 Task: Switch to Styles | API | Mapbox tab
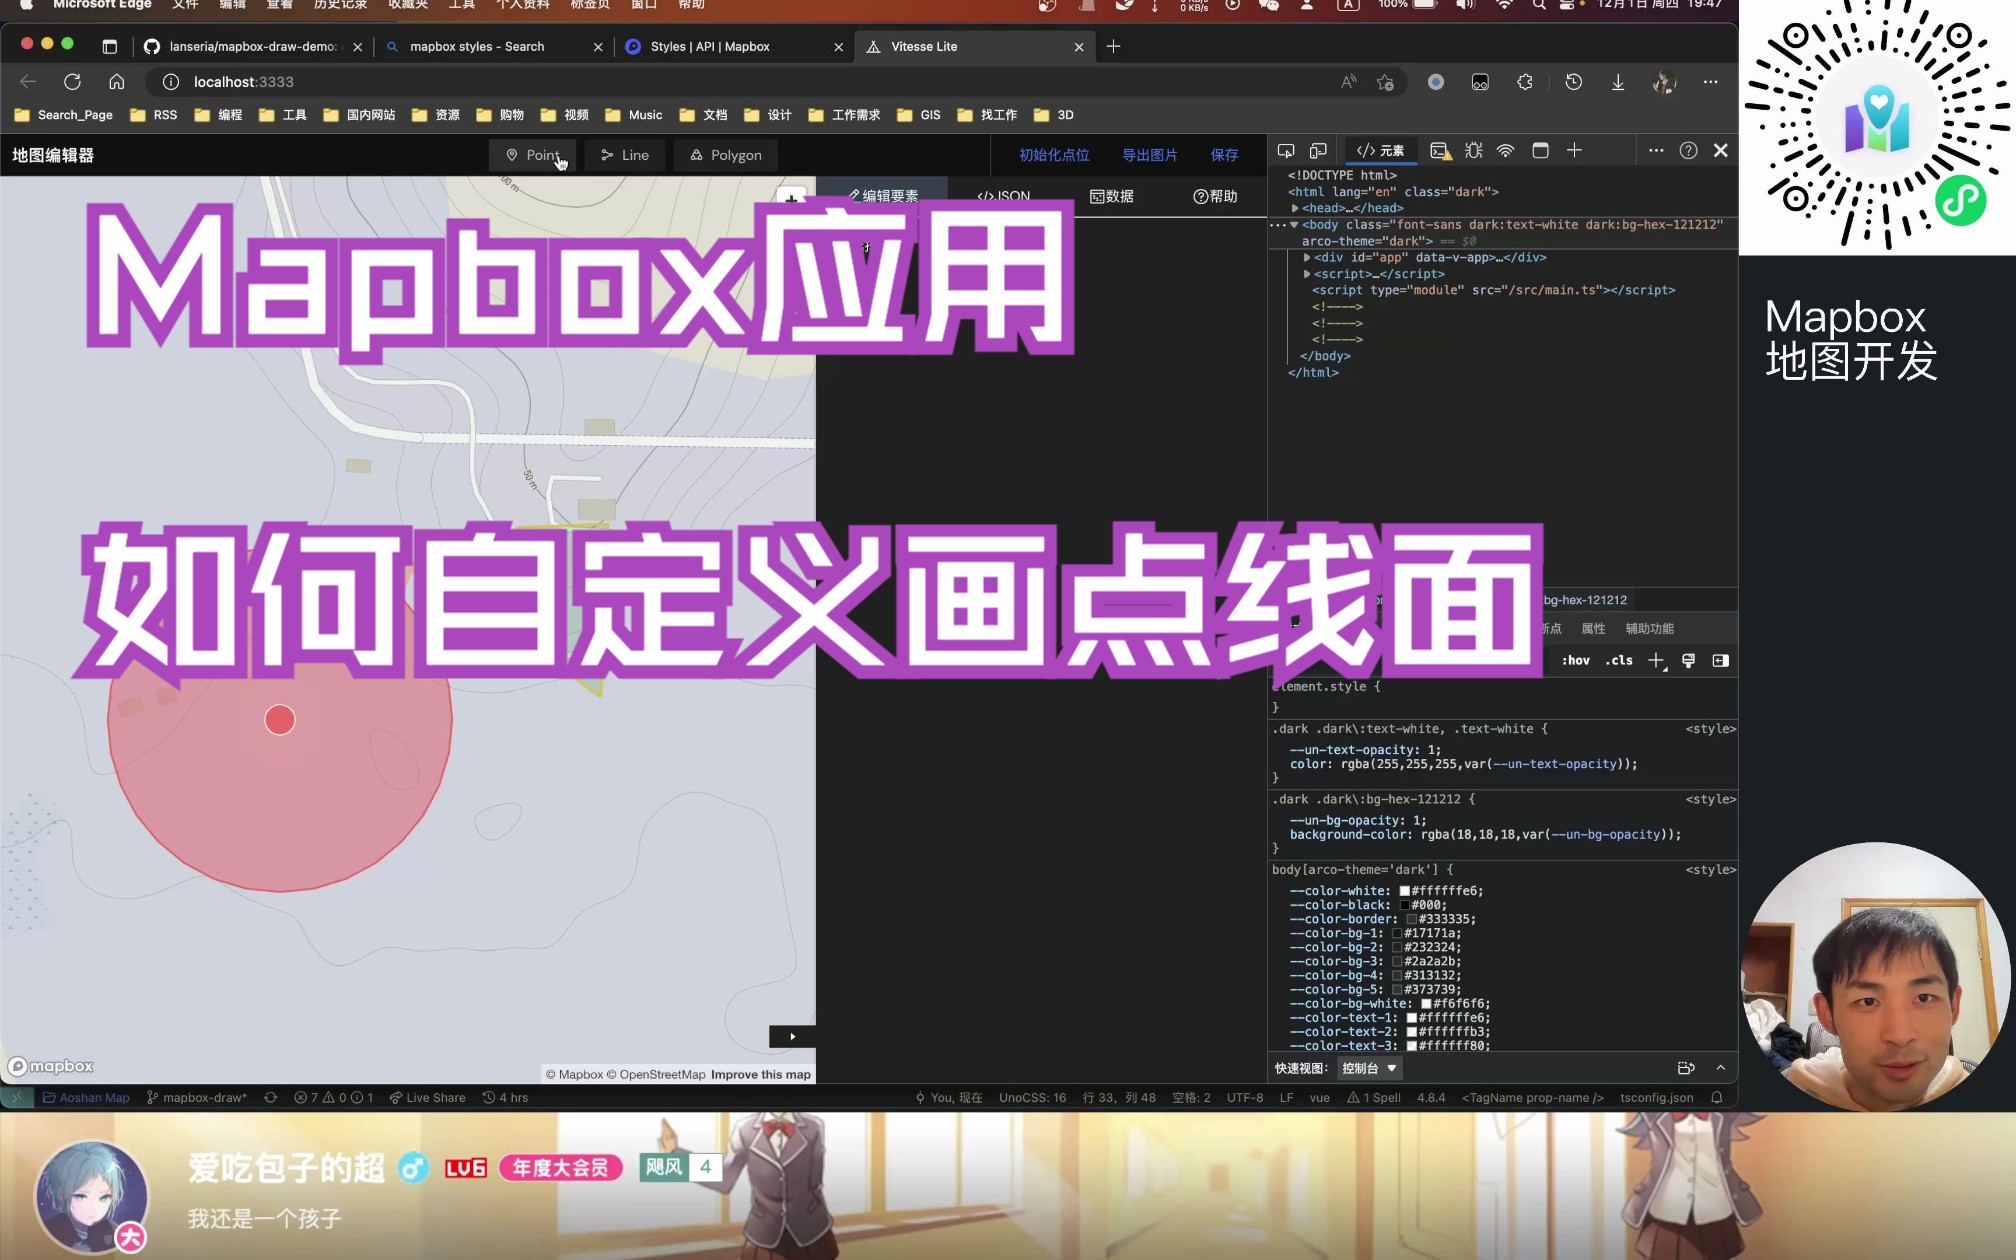tap(733, 46)
